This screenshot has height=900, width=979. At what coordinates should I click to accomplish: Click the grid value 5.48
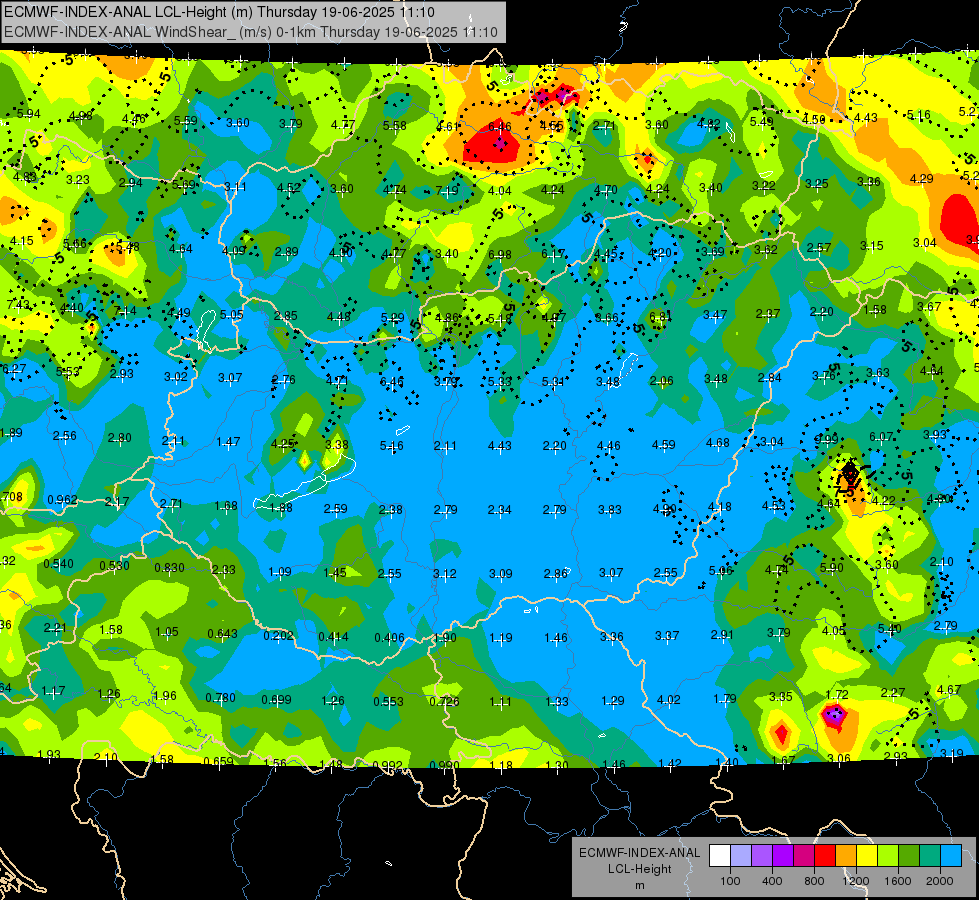(128, 247)
